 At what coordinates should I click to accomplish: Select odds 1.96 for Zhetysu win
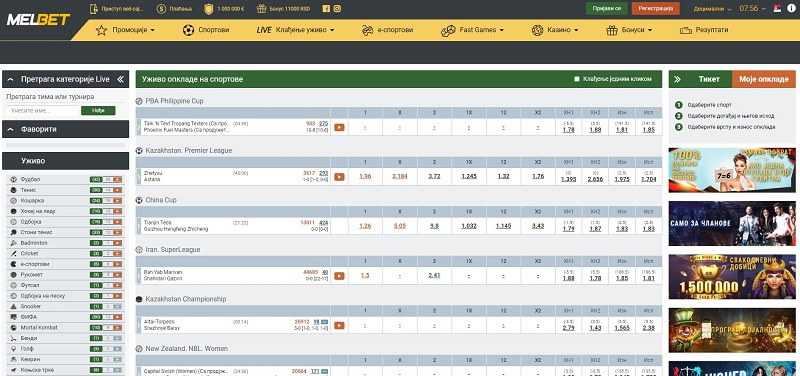coord(365,177)
